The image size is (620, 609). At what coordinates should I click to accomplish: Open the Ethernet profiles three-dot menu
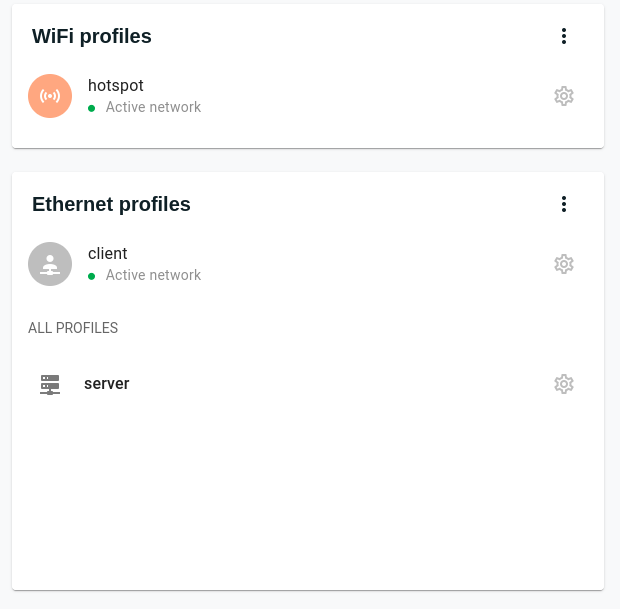[x=564, y=204]
